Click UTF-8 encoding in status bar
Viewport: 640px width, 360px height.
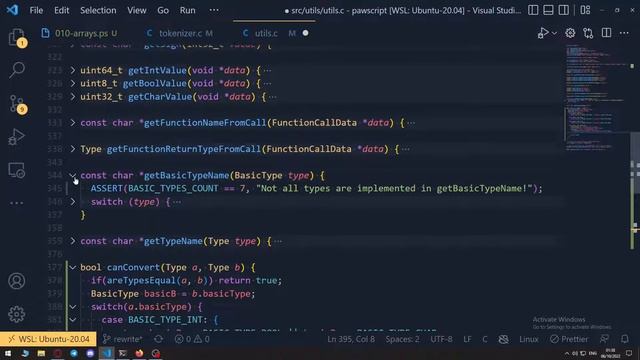coord(441,339)
